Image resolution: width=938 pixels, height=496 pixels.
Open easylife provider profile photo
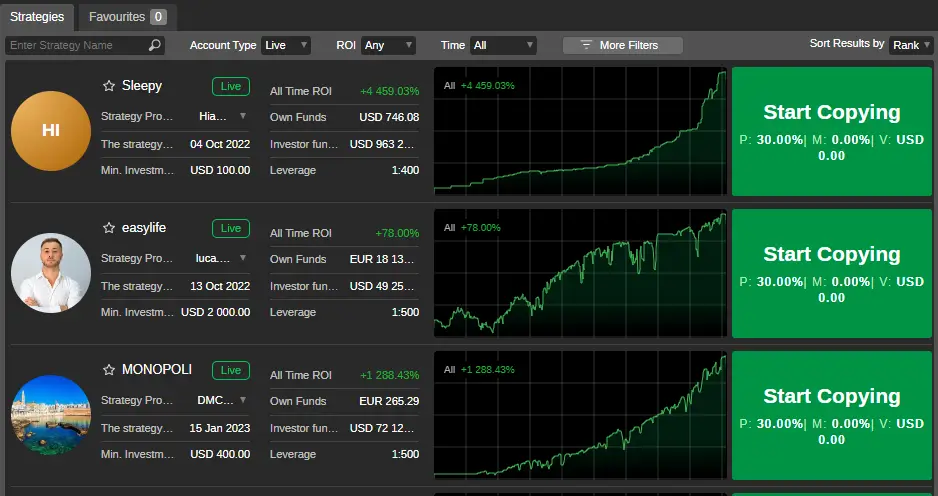pos(51,273)
